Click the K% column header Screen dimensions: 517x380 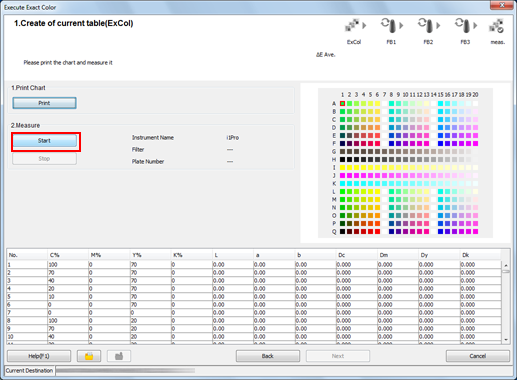coord(192,255)
